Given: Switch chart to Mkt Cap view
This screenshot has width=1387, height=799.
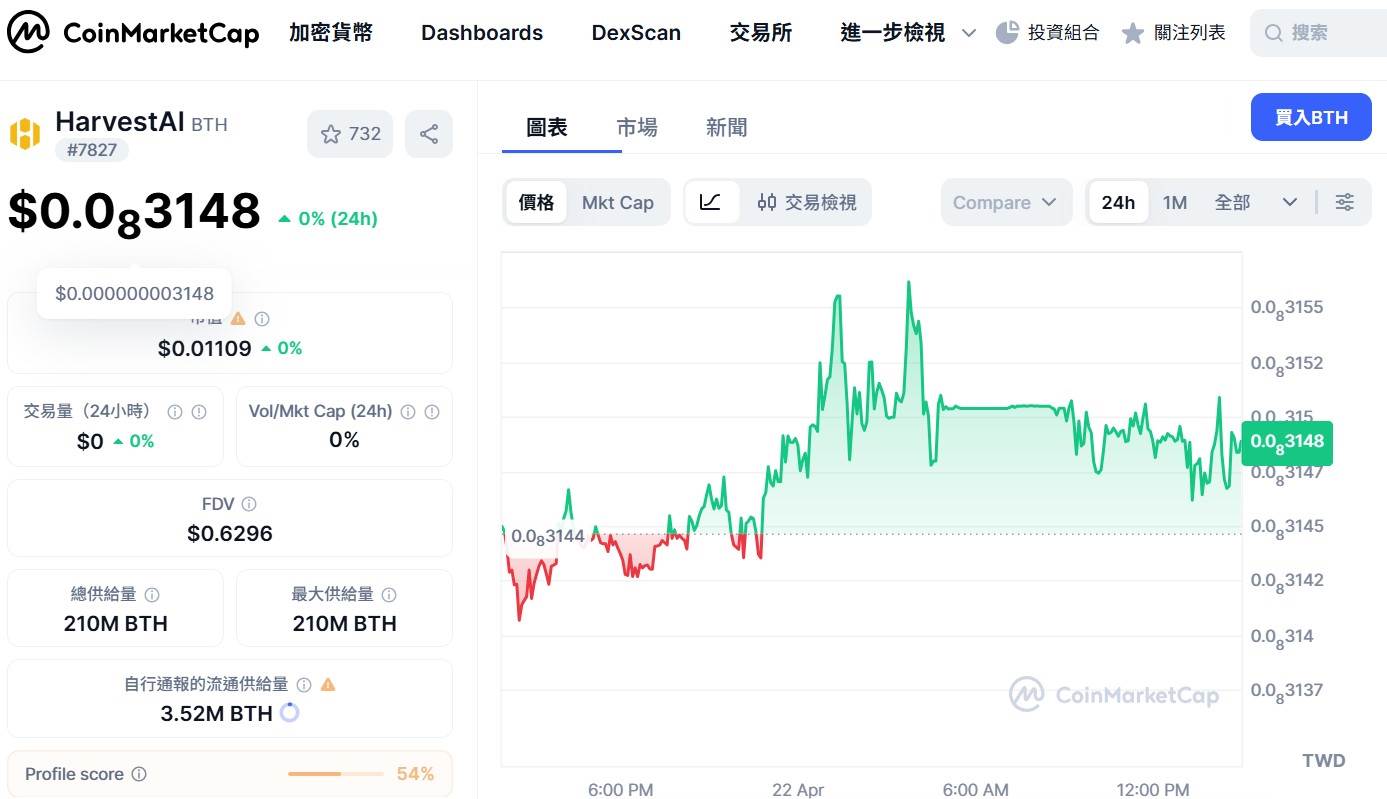Looking at the screenshot, I should pos(618,201).
